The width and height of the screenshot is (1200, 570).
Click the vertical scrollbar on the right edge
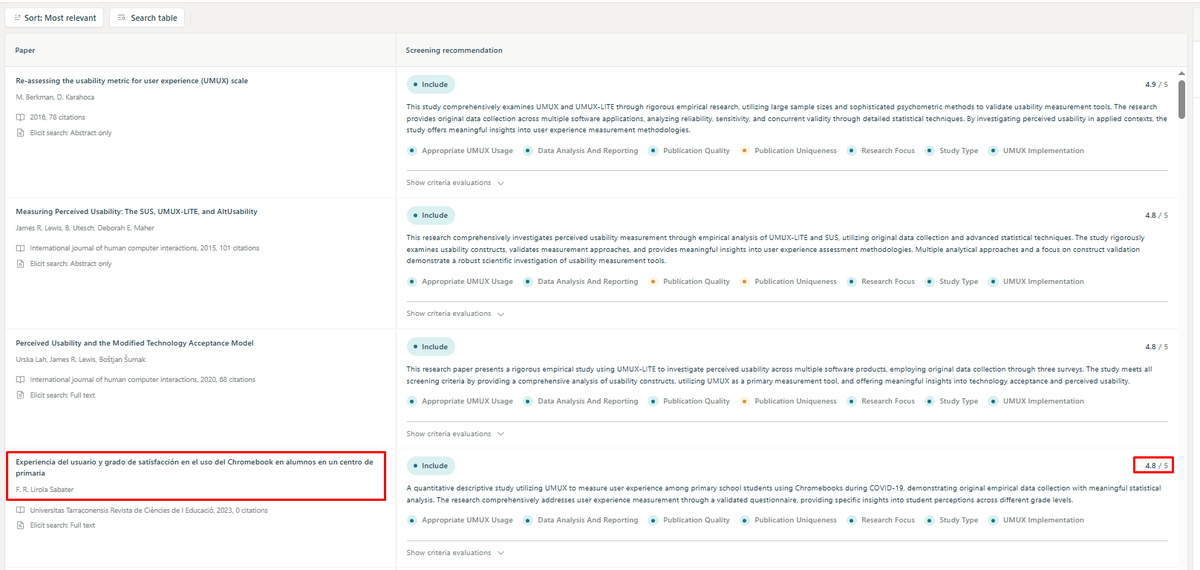1184,100
